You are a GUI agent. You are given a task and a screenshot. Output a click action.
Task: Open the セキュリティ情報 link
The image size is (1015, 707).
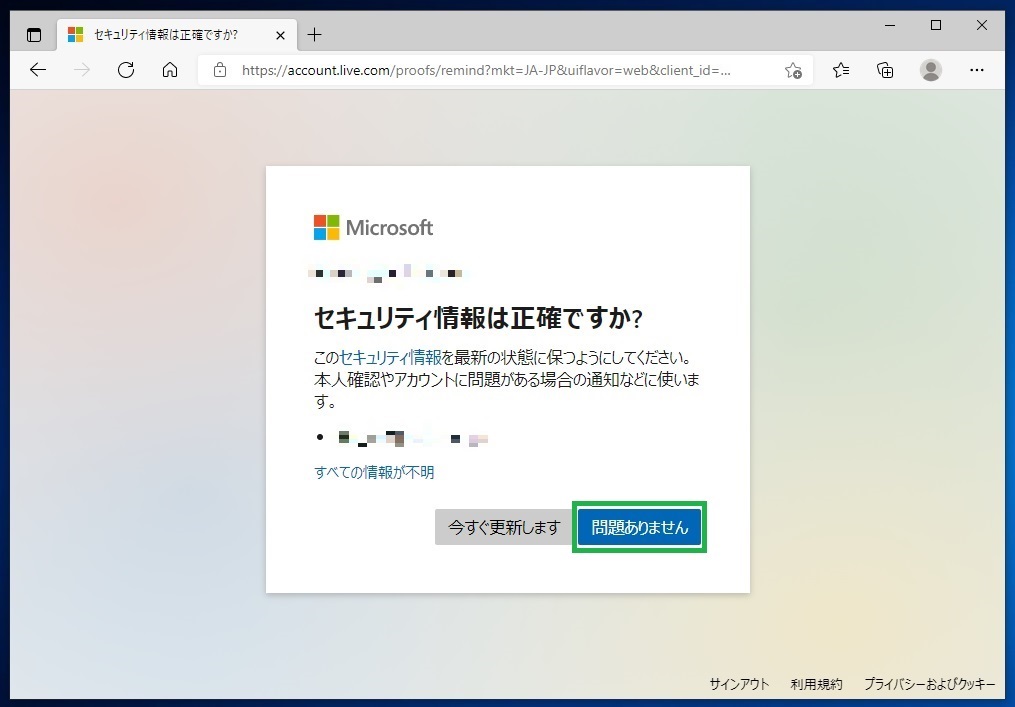(x=390, y=357)
